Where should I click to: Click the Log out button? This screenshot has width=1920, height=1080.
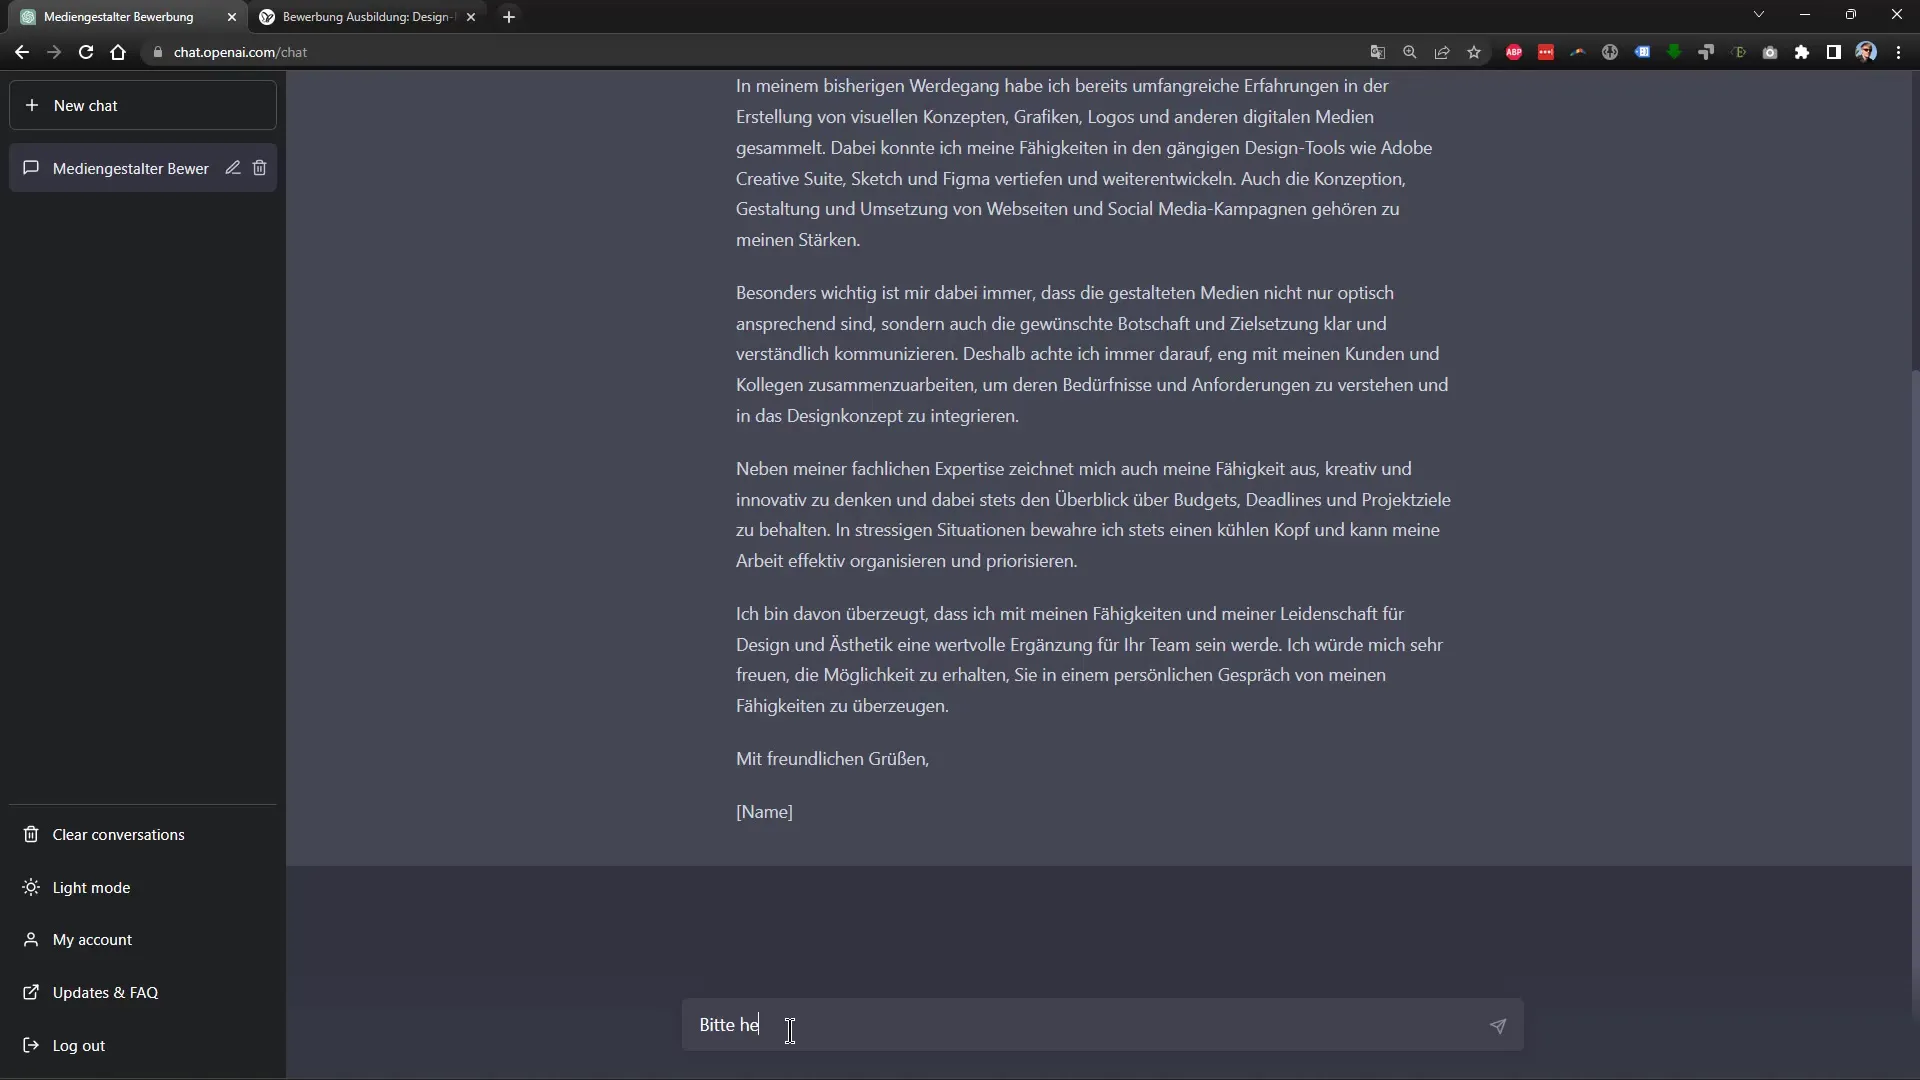point(79,1046)
